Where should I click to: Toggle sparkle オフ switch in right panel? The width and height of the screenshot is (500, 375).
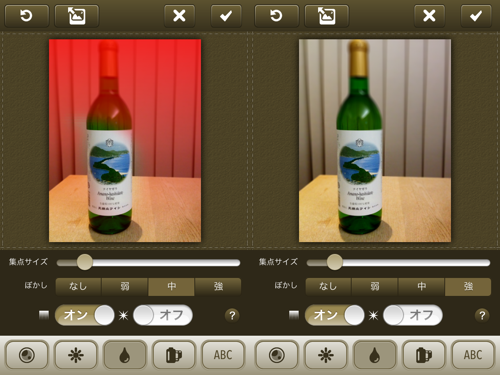413,315
